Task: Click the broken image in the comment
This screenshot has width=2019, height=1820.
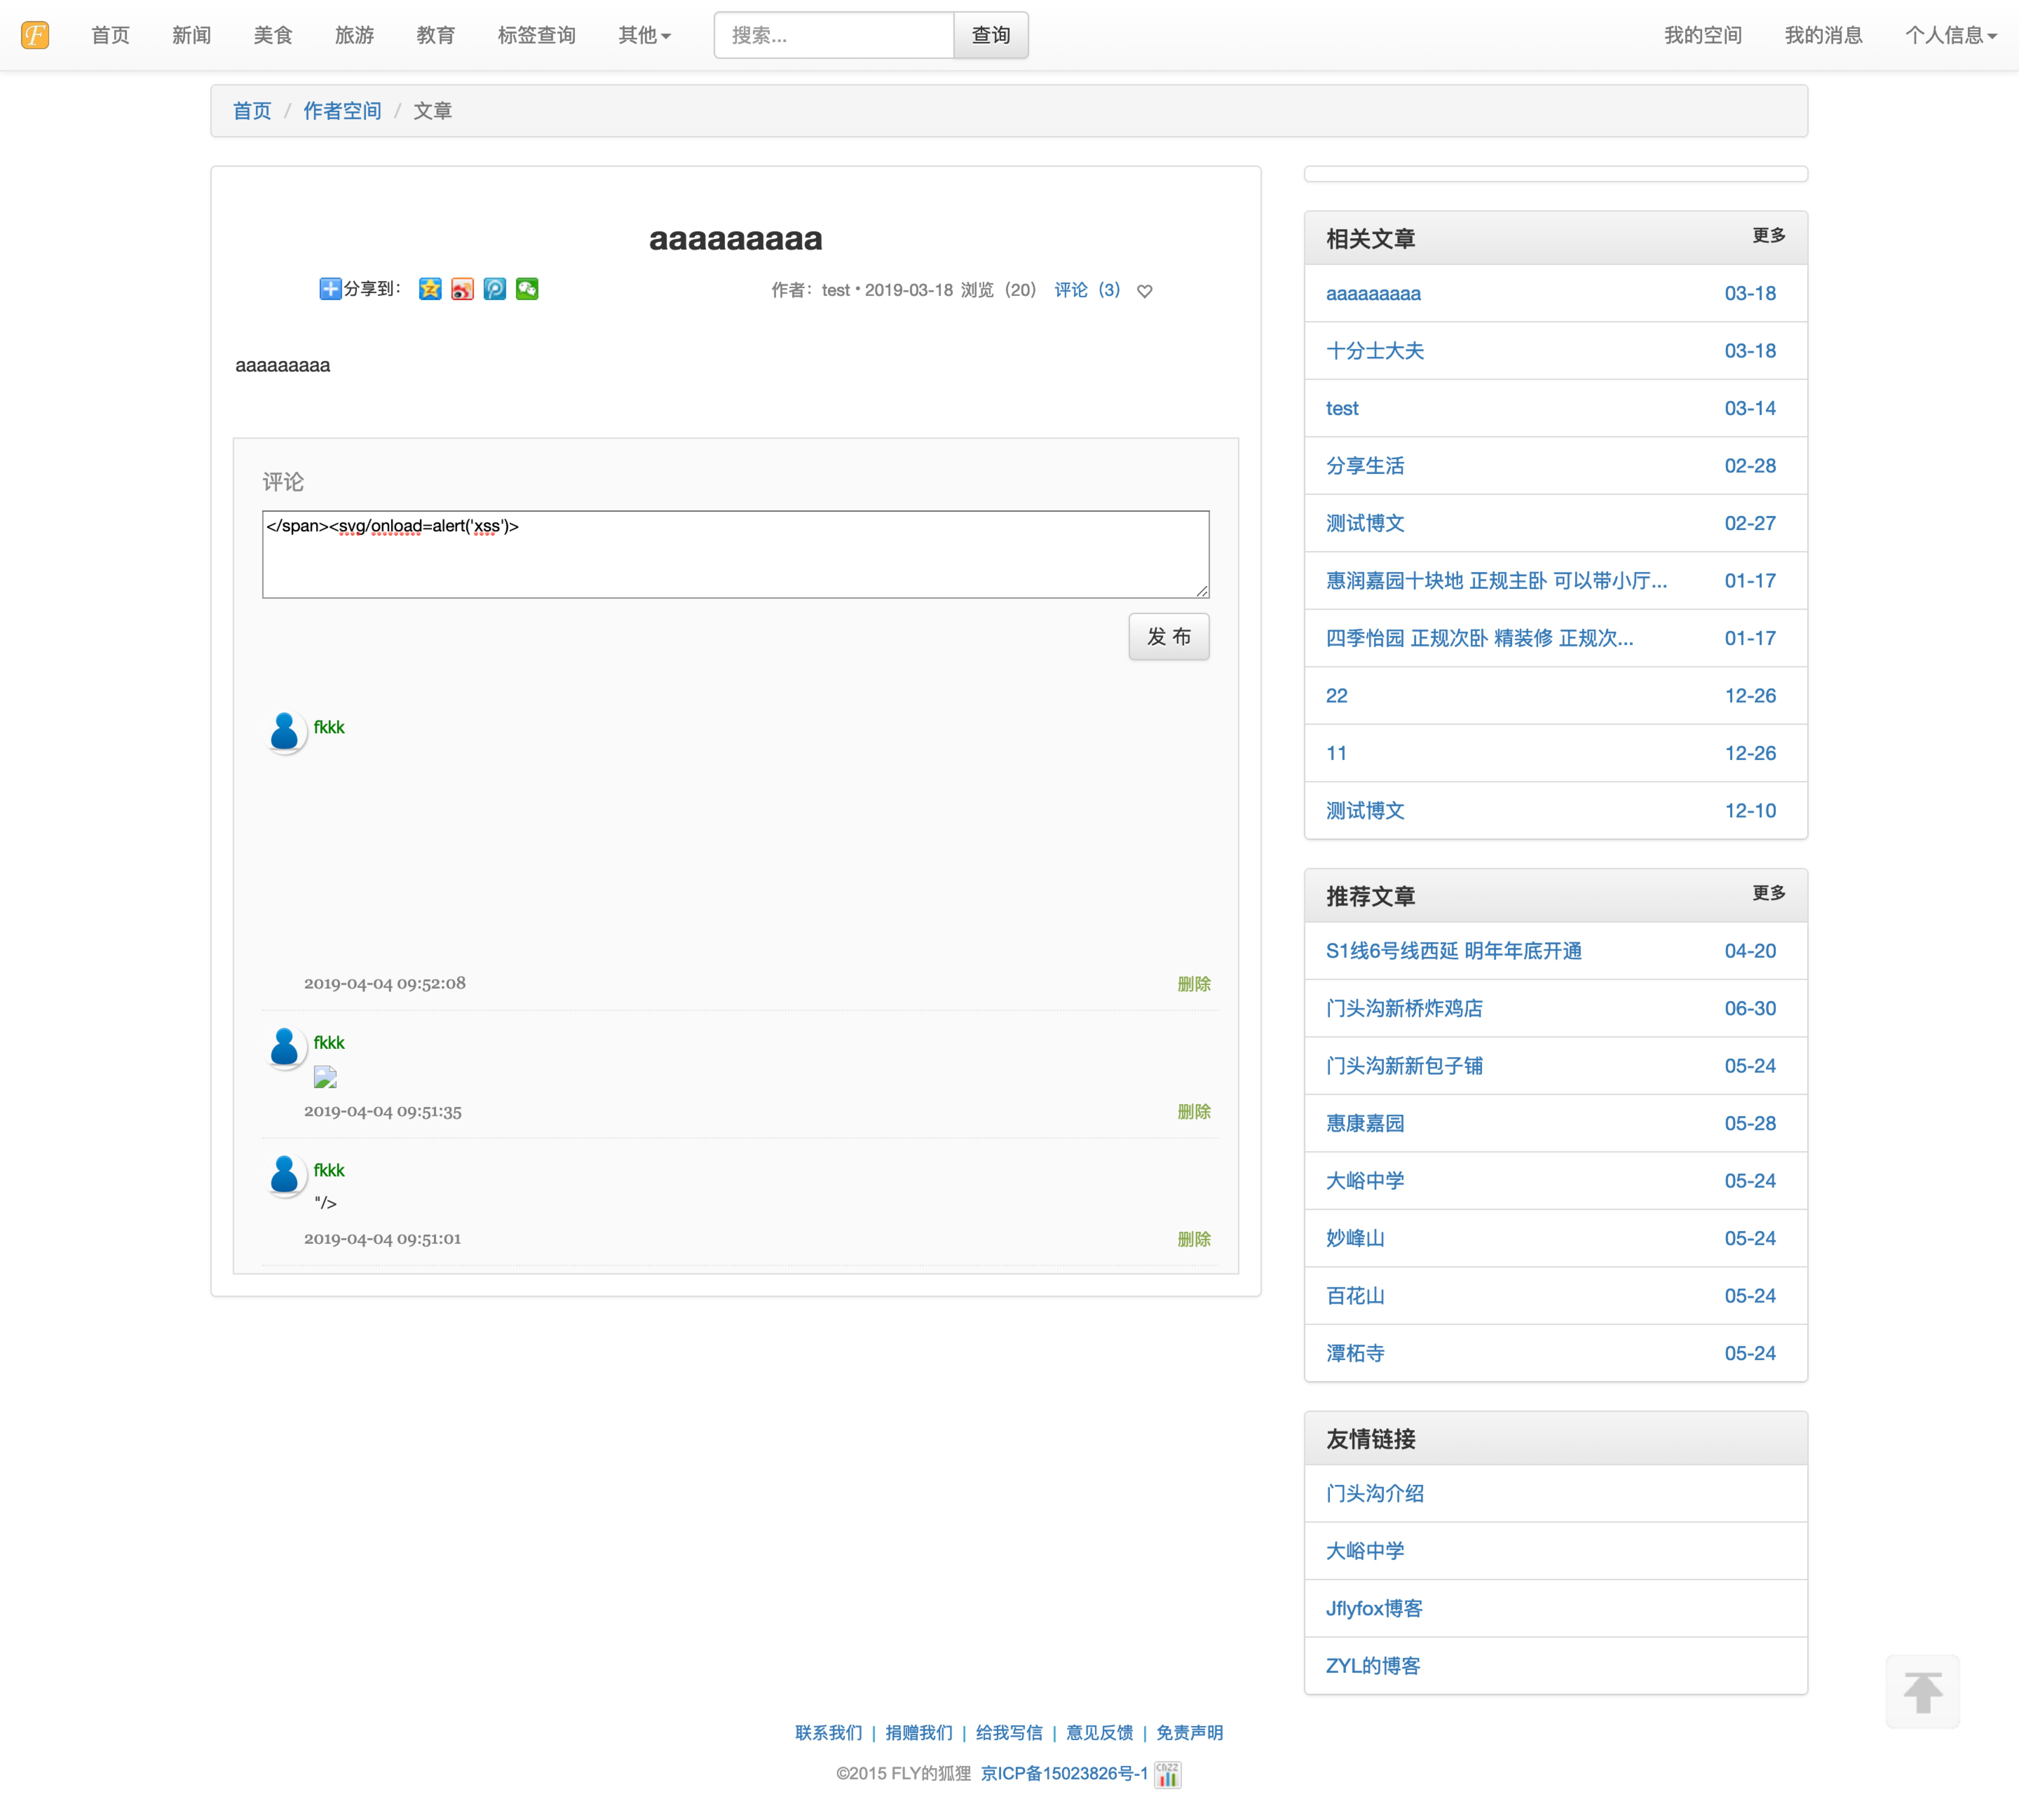Action: point(325,1077)
